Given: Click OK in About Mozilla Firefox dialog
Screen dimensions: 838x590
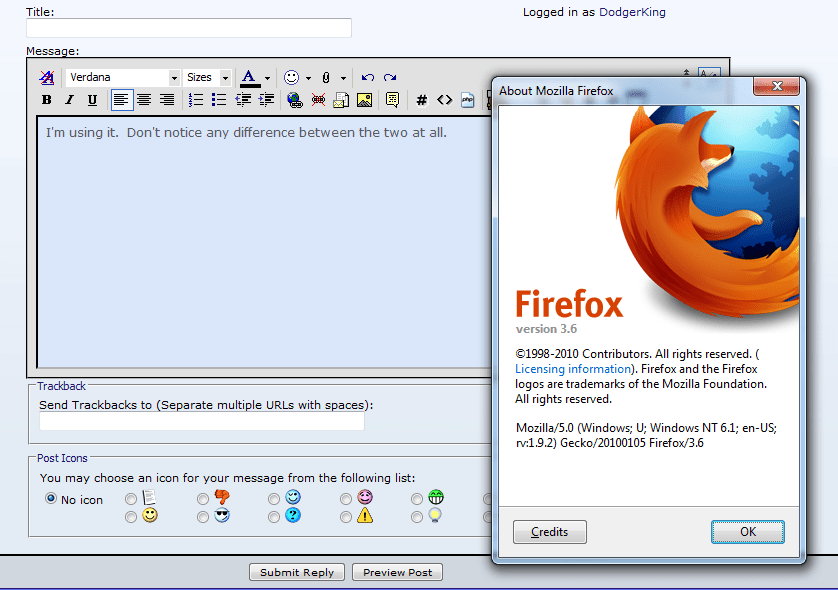Looking at the screenshot, I should [748, 532].
